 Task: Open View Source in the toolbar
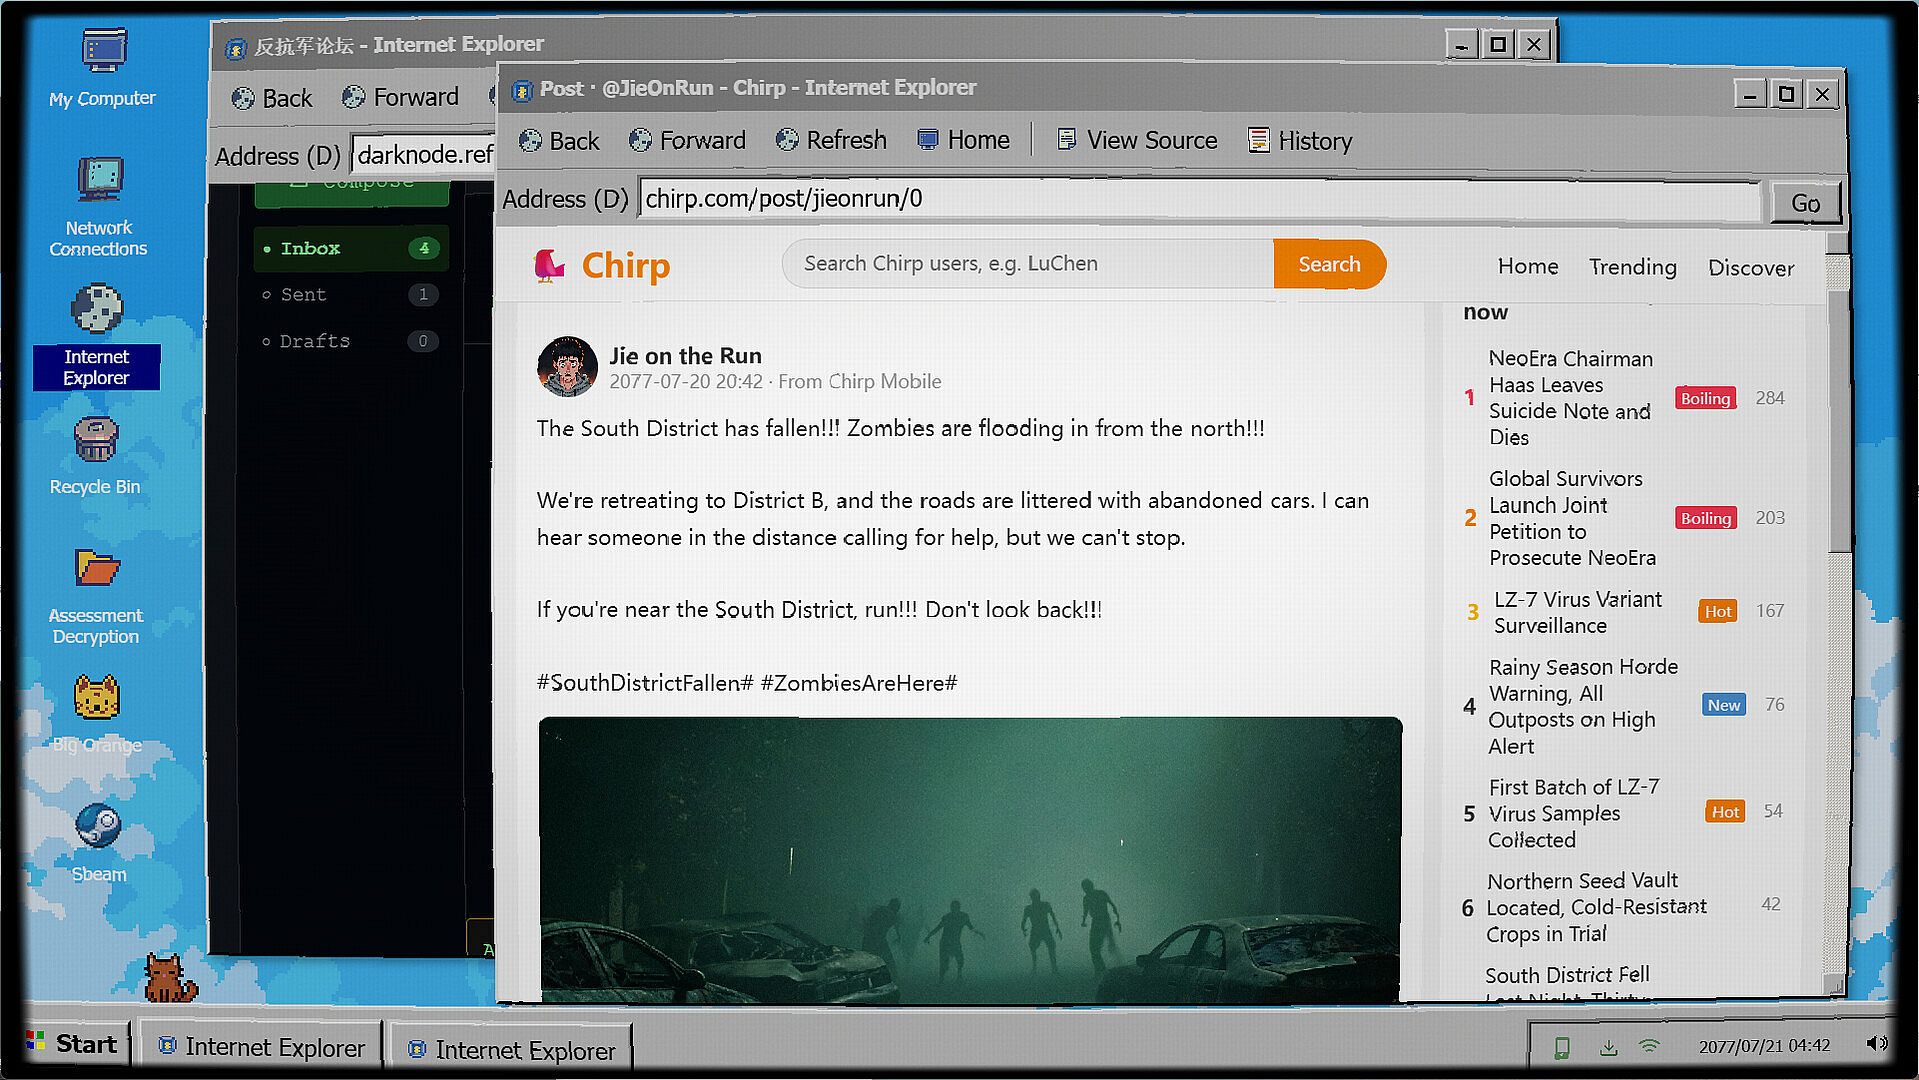point(1137,141)
